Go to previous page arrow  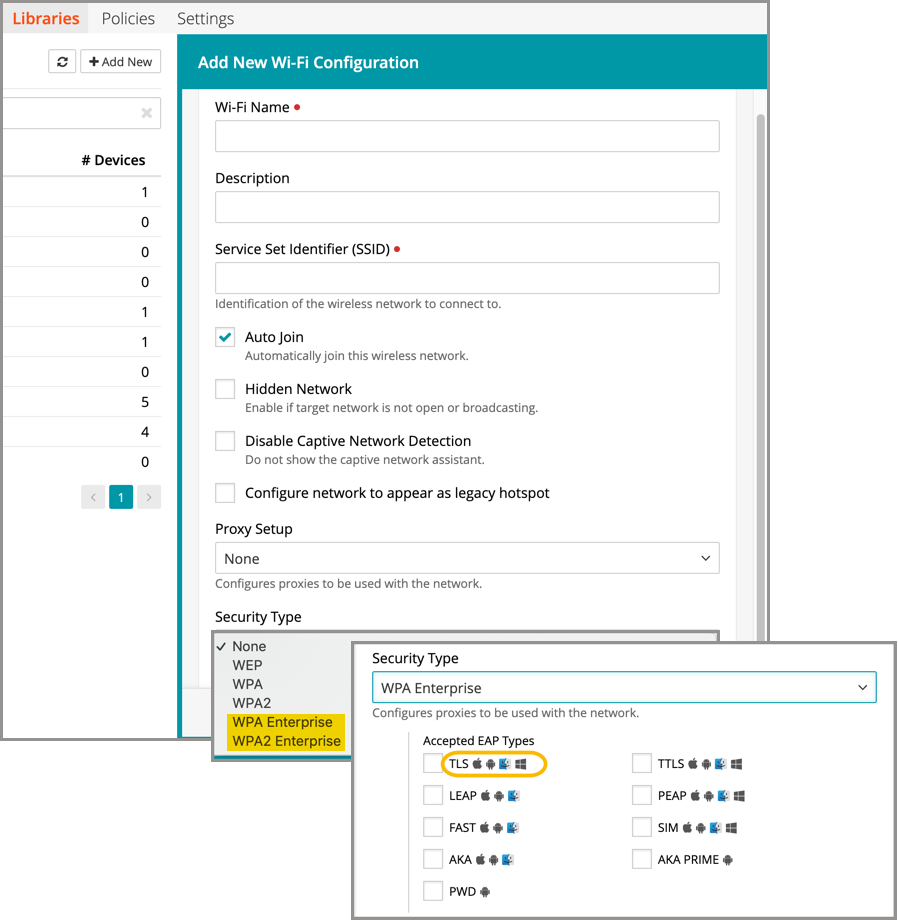point(93,497)
